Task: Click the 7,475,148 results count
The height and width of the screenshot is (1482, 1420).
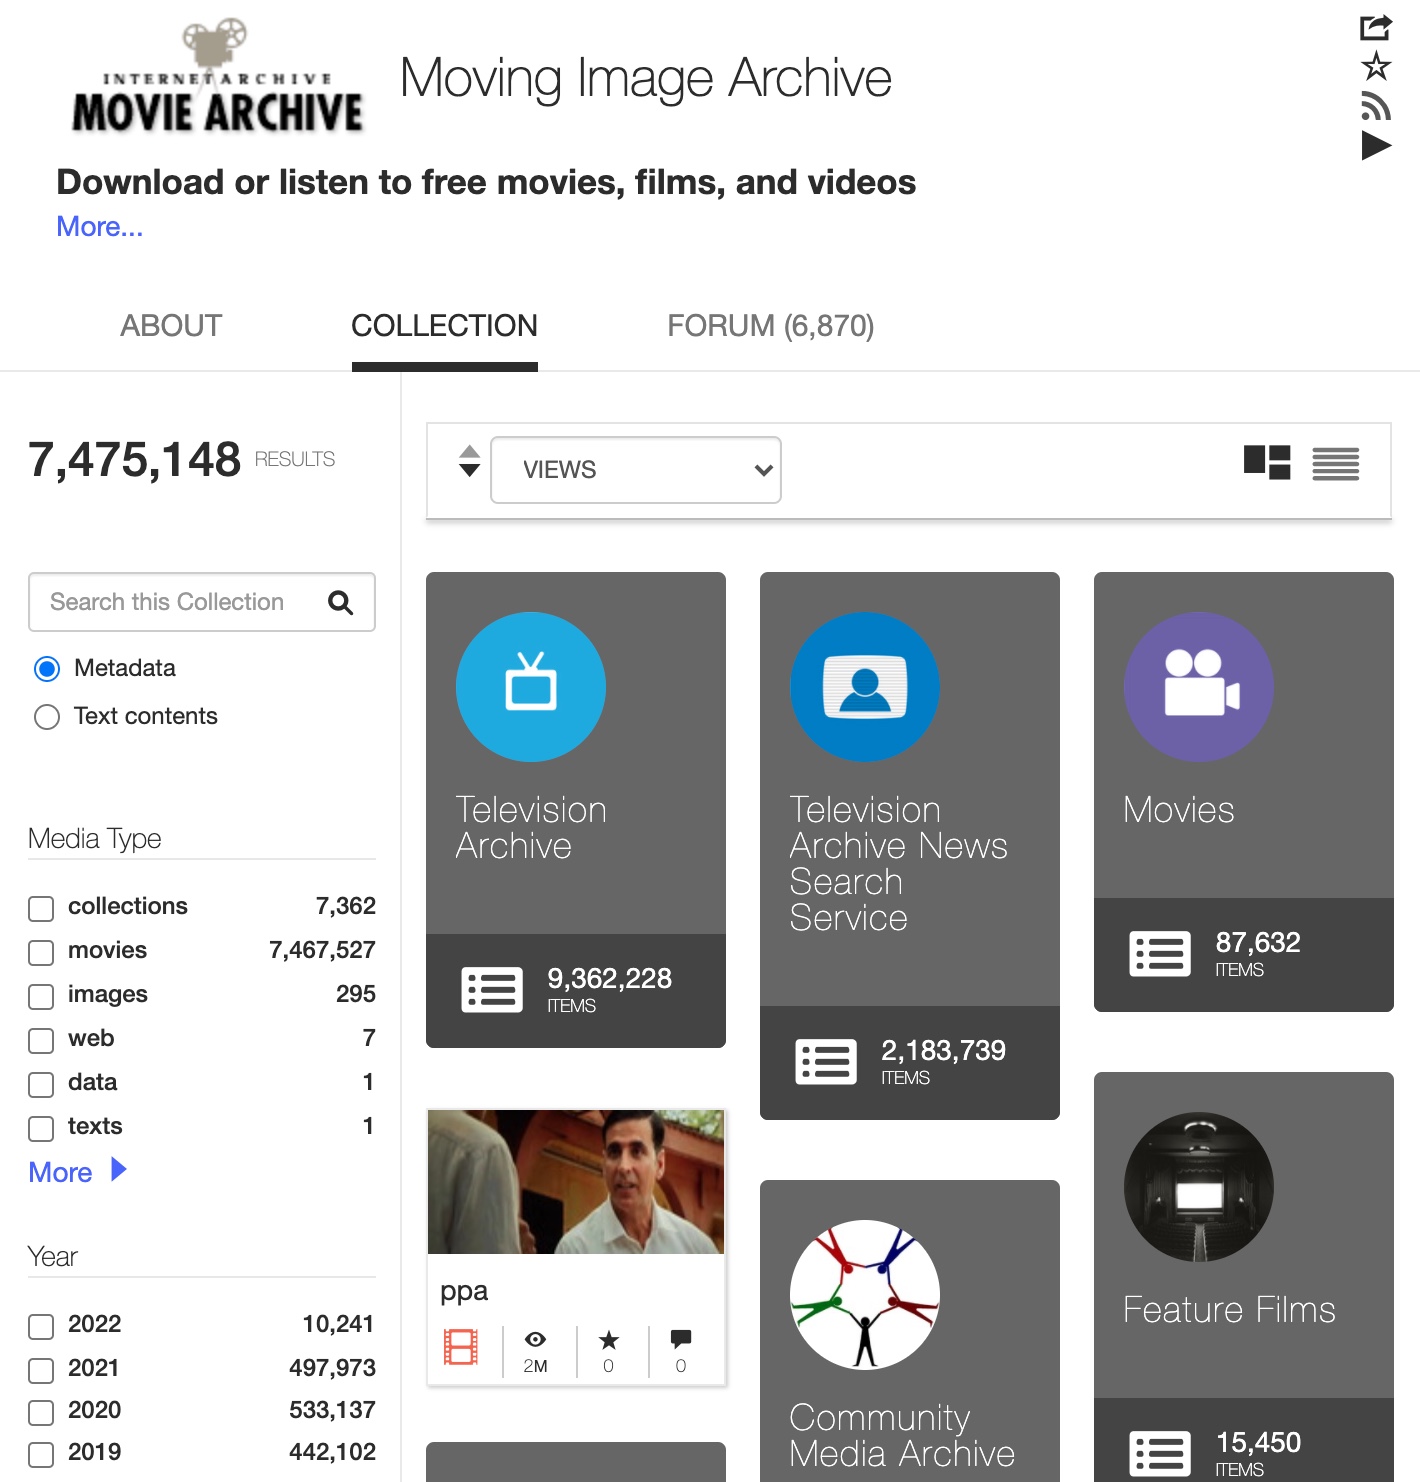Action: click(135, 460)
